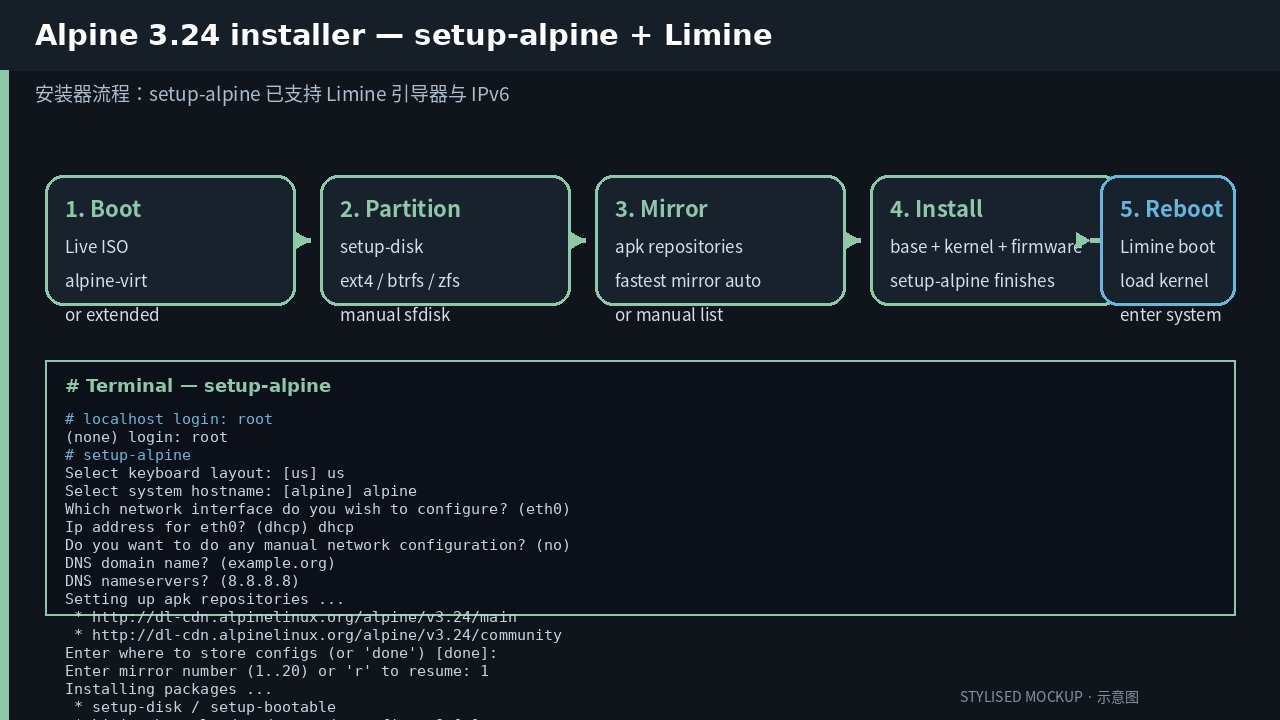The image size is (1280, 720).
Task: Click 'DNS domain name? (example.org)' line
Action: 200,563
